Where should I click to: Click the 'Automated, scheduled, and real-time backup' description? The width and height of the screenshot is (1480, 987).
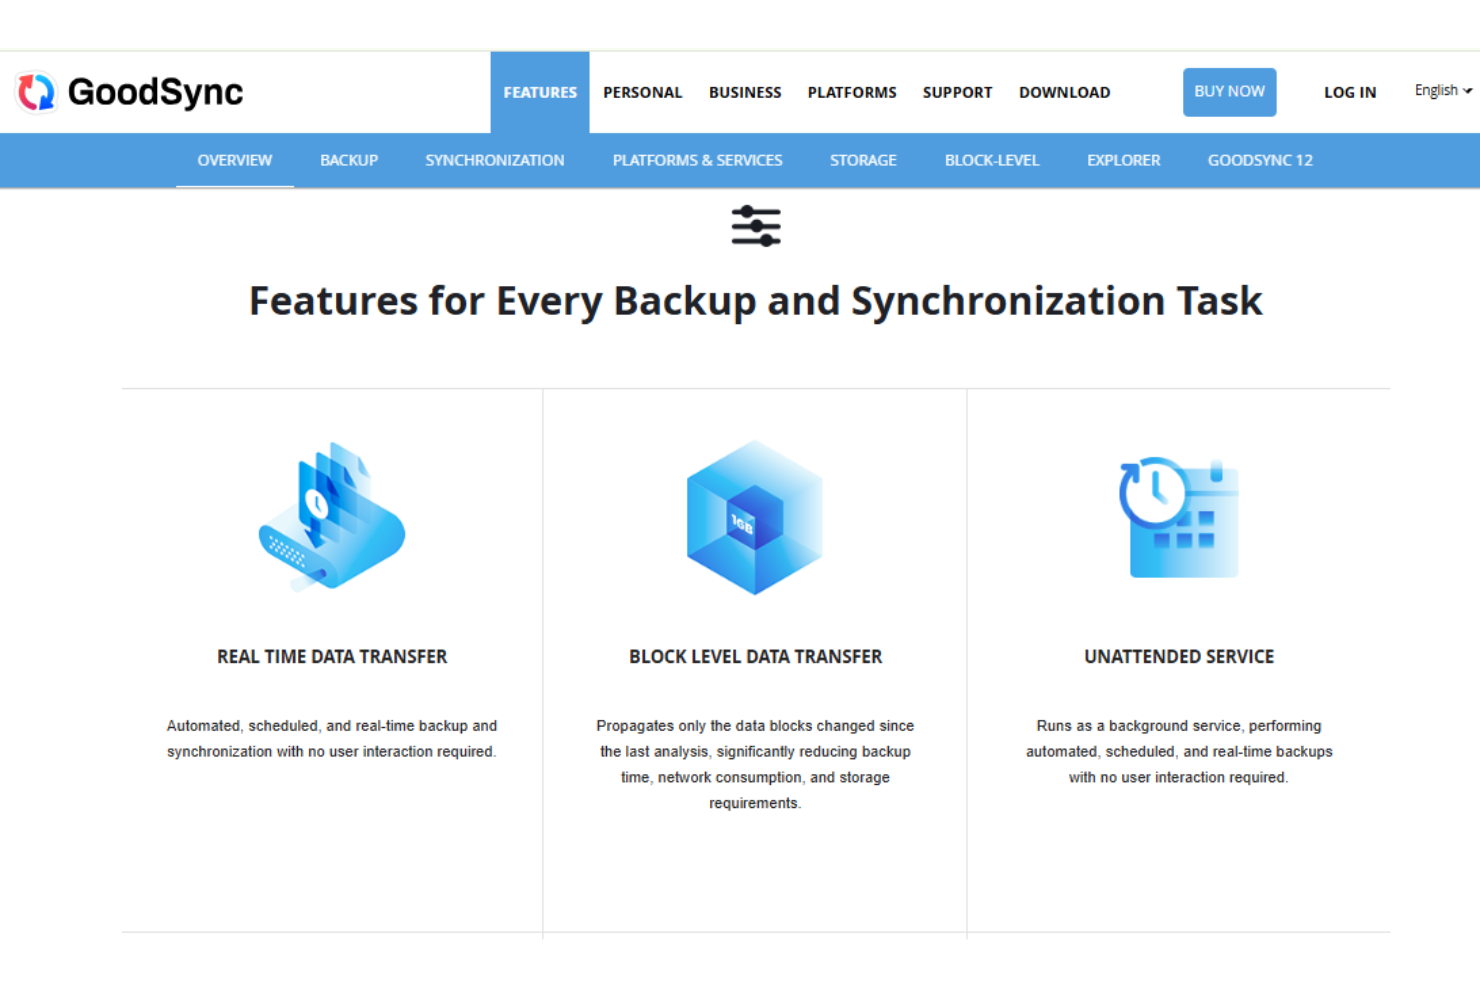332,738
